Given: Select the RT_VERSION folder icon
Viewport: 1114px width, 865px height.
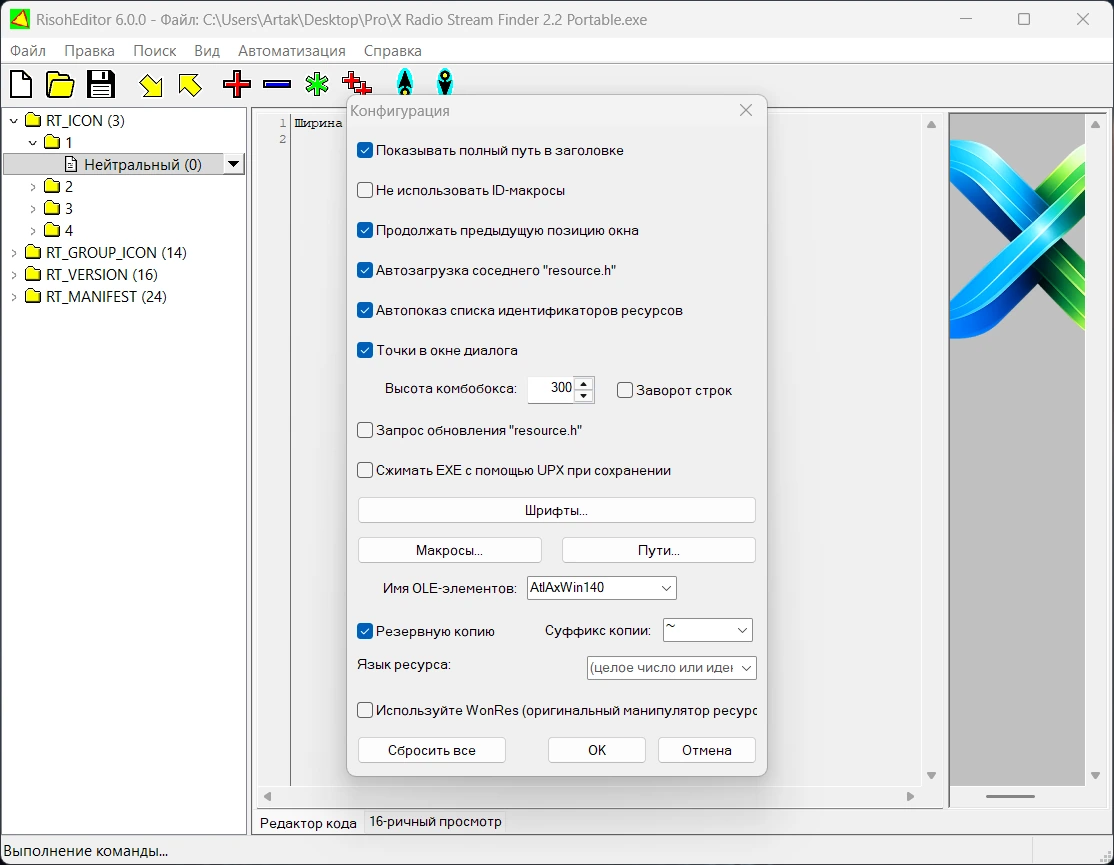Looking at the screenshot, I should [x=33, y=273].
